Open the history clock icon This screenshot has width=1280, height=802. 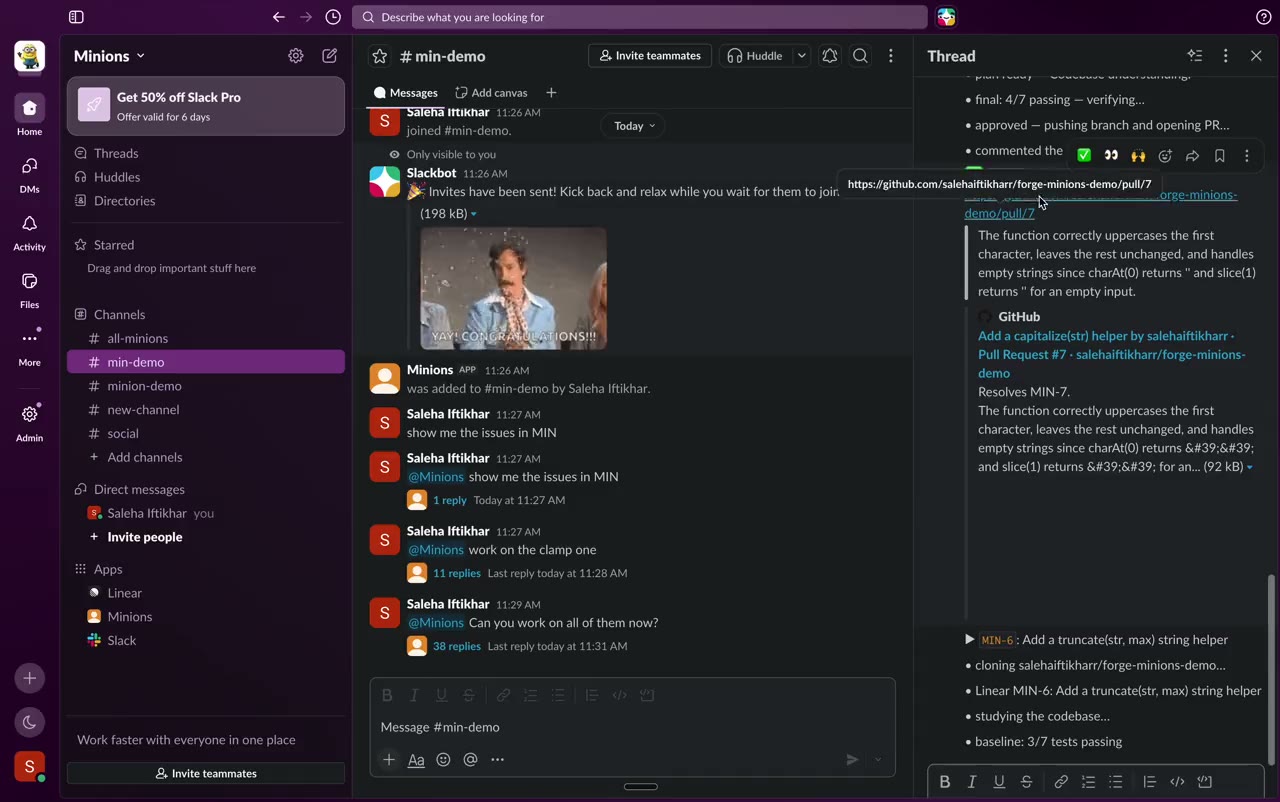click(333, 17)
